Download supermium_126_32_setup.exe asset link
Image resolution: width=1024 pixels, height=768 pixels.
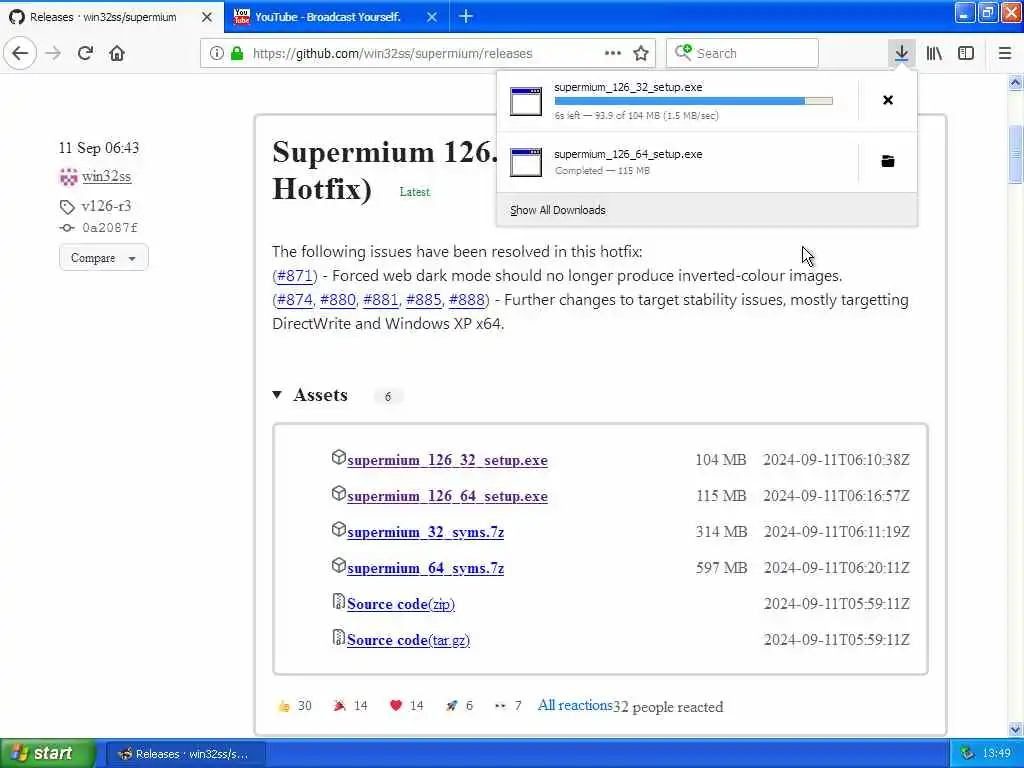447,460
